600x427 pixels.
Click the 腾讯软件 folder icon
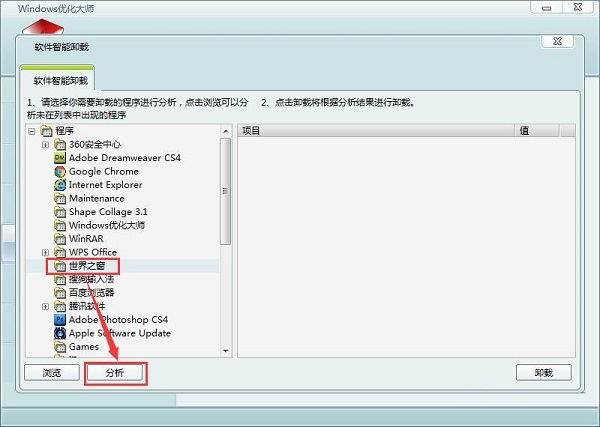click(60, 306)
